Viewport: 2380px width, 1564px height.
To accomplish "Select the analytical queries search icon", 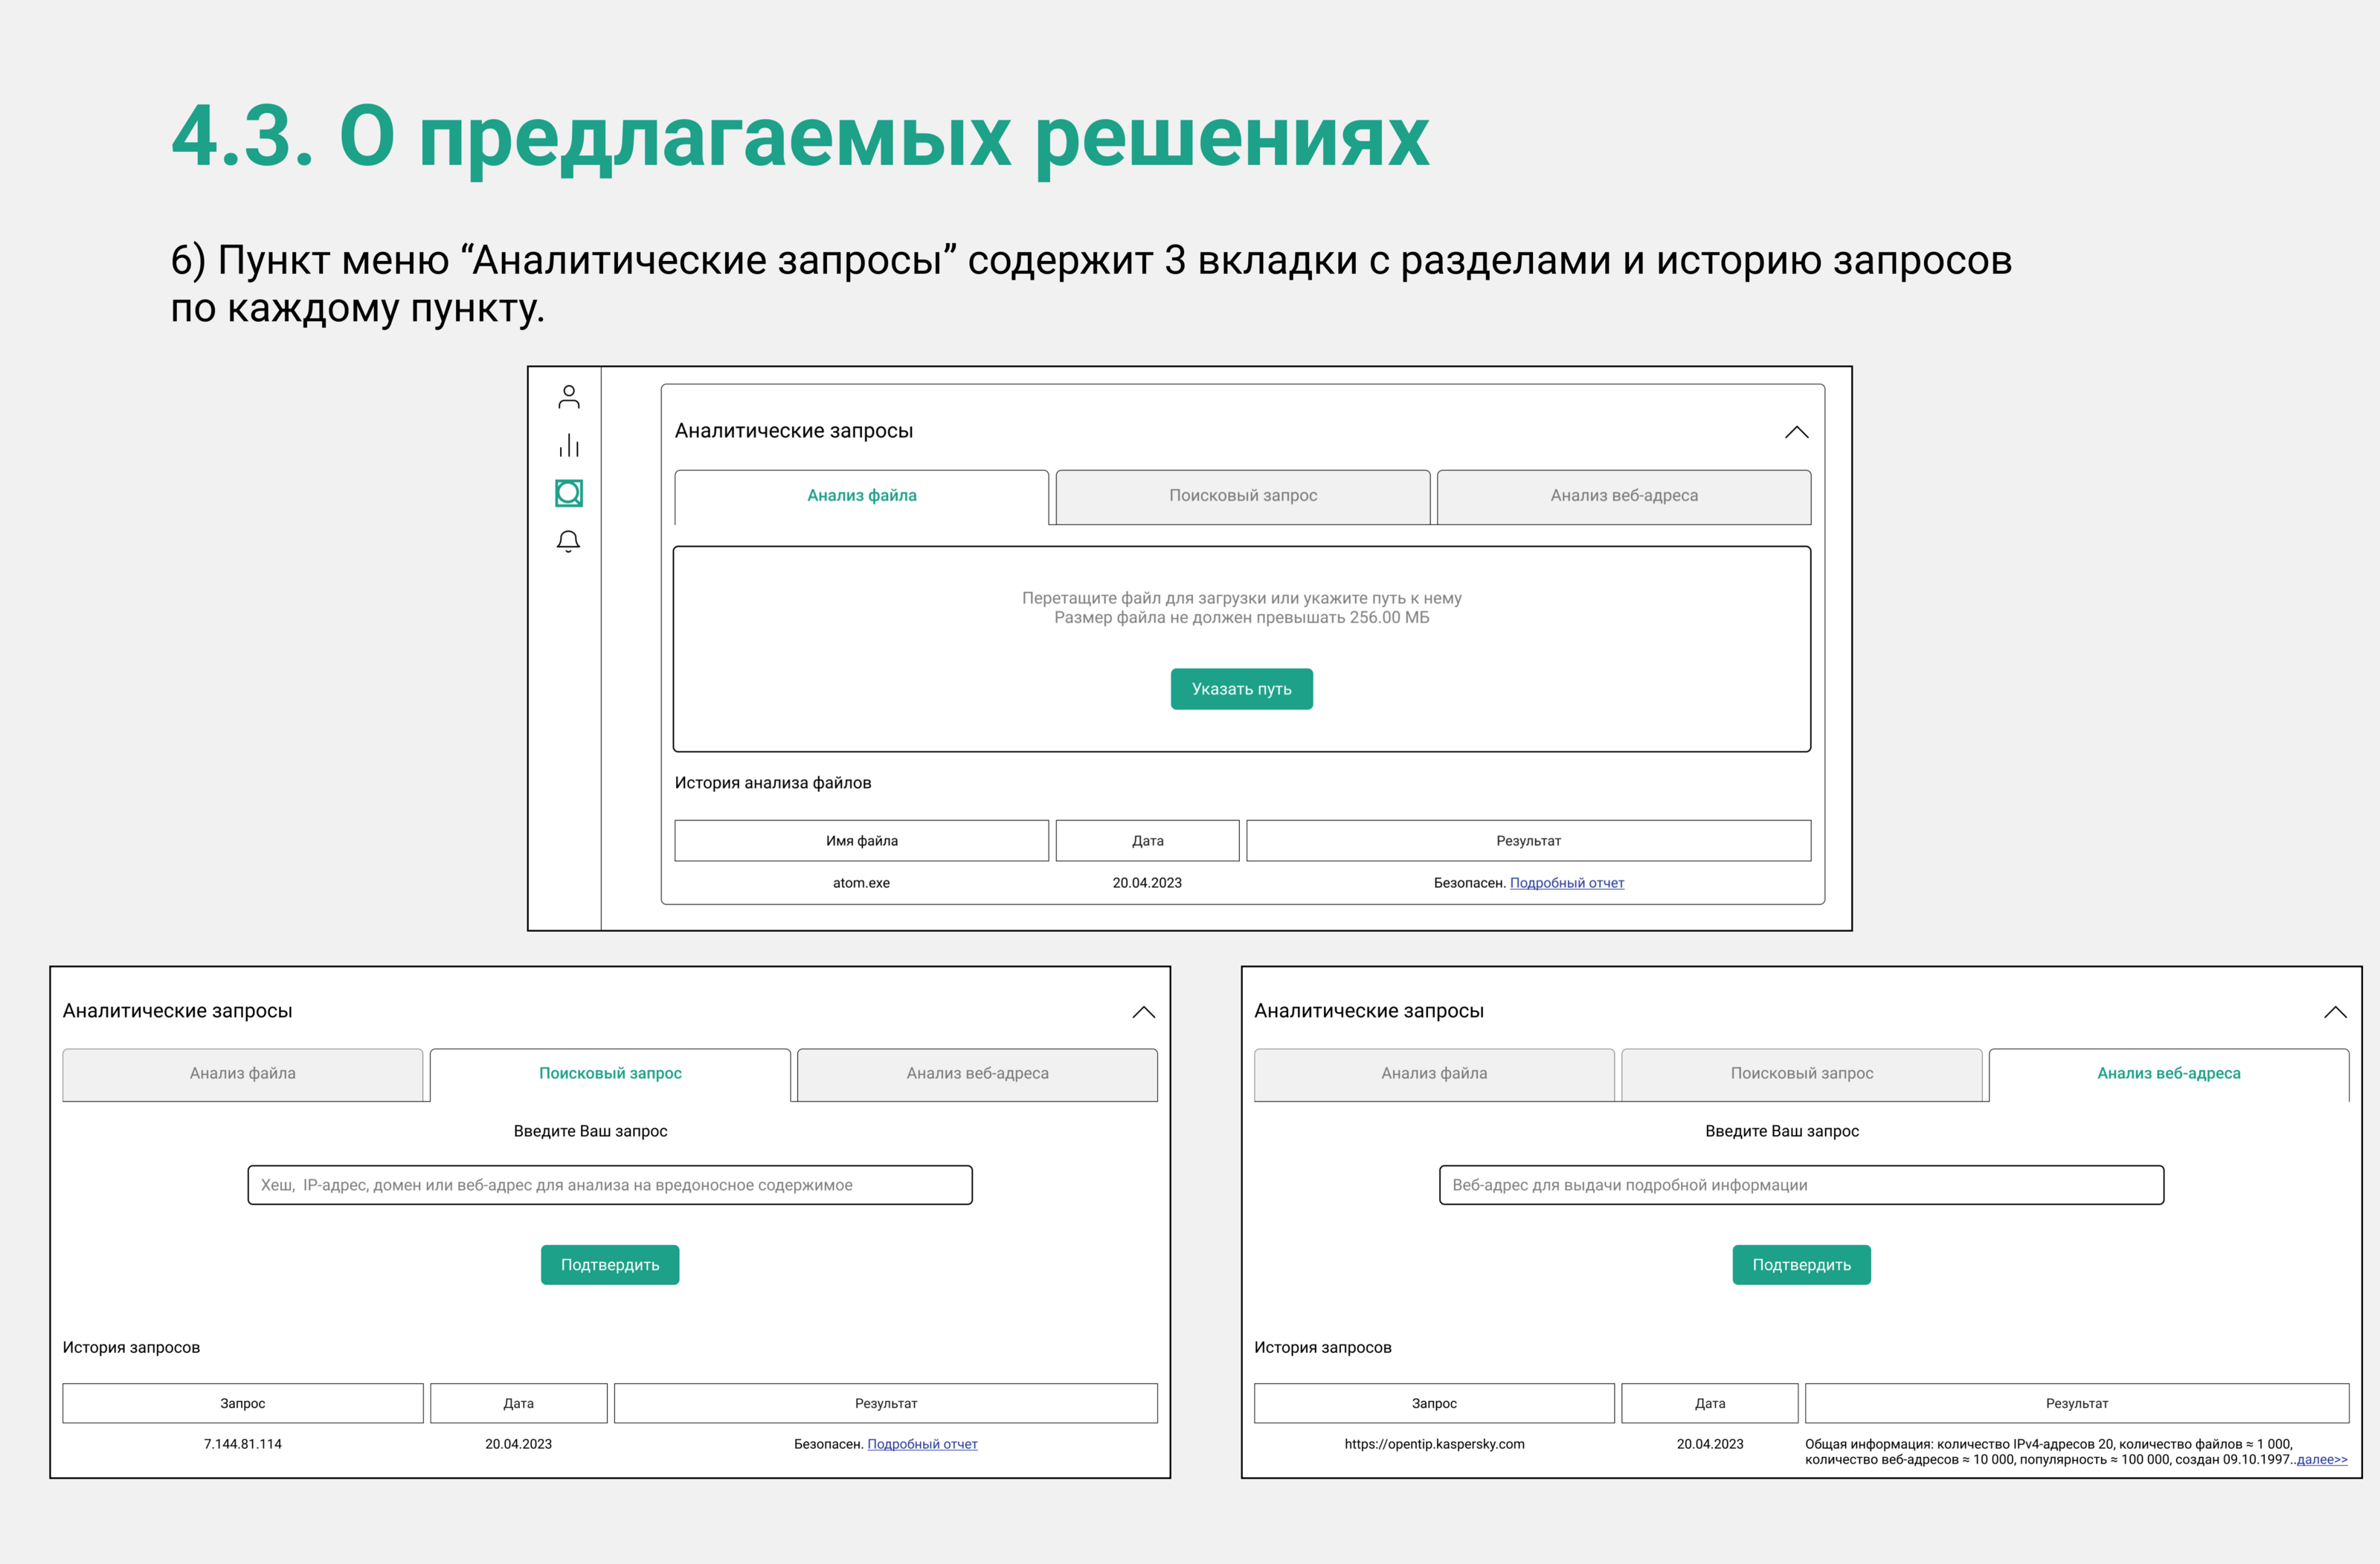I will click(x=569, y=493).
